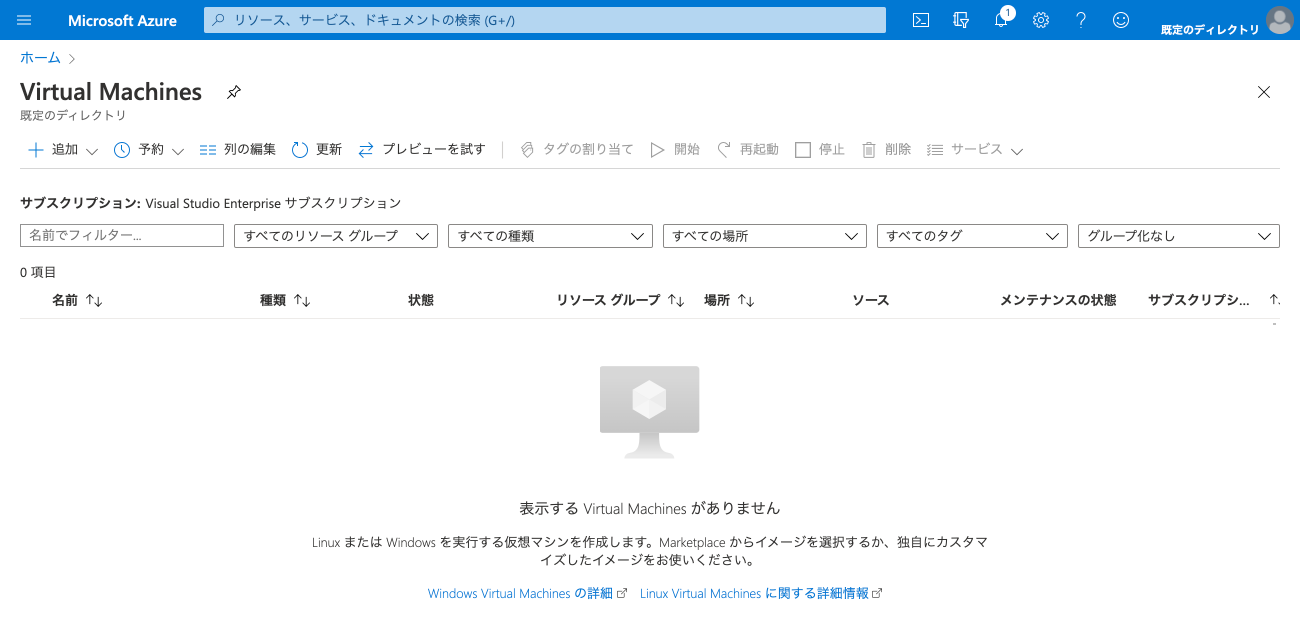This screenshot has width=1300, height=618.
Task: Expand すべての場所 dropdown
Action: [764, 236]
